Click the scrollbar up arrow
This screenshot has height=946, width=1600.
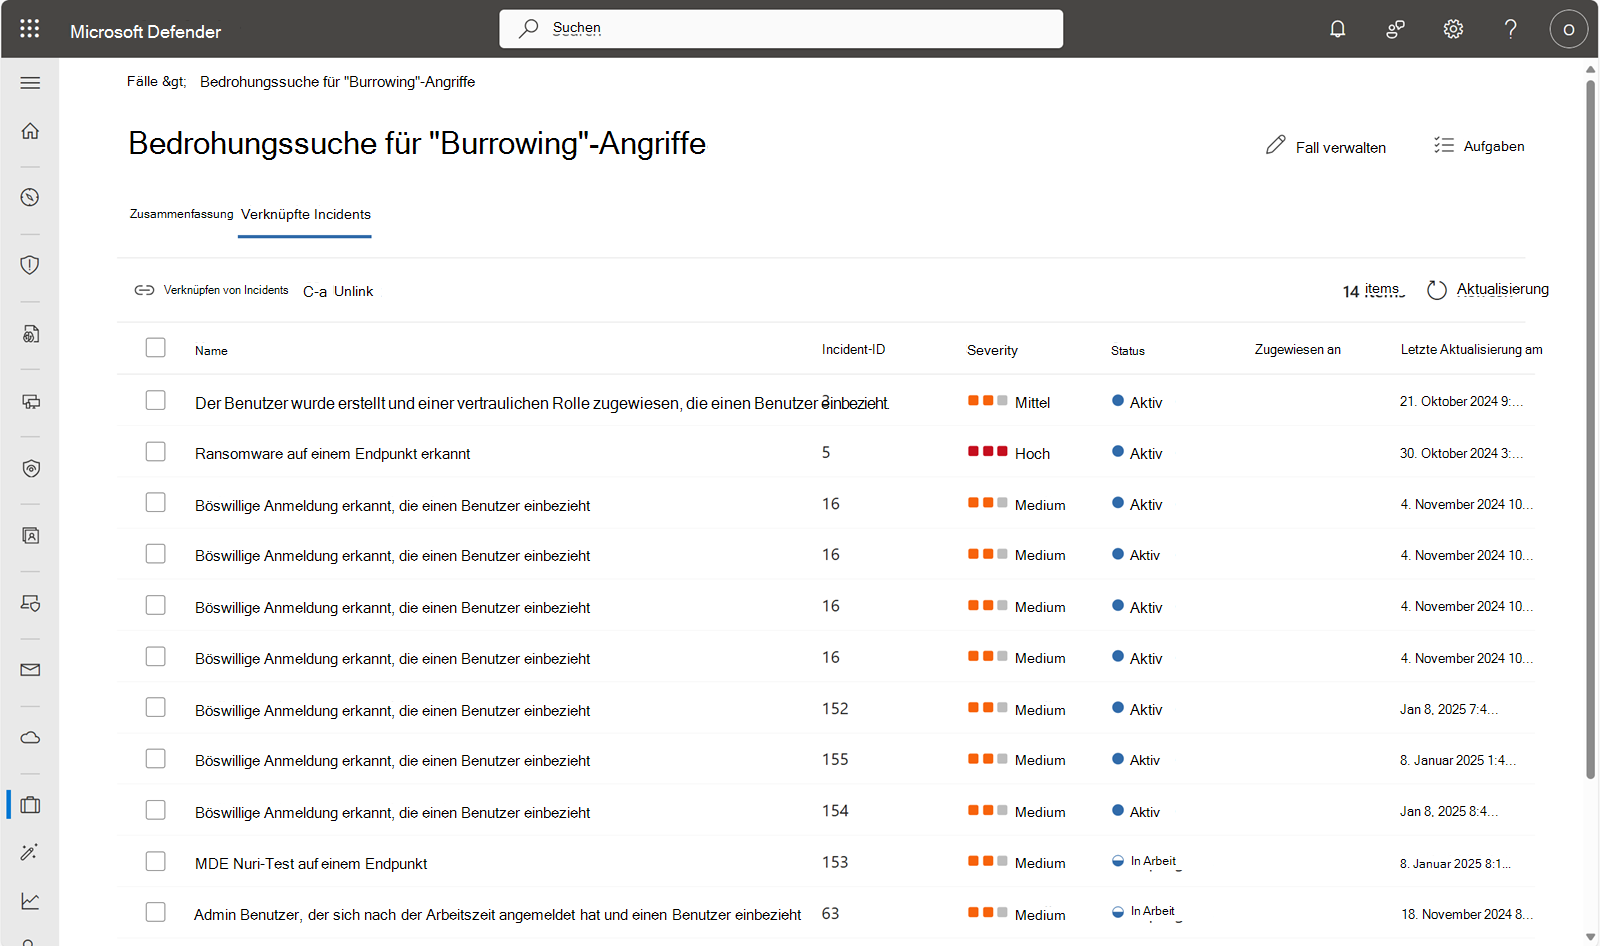coord(1590,70)
